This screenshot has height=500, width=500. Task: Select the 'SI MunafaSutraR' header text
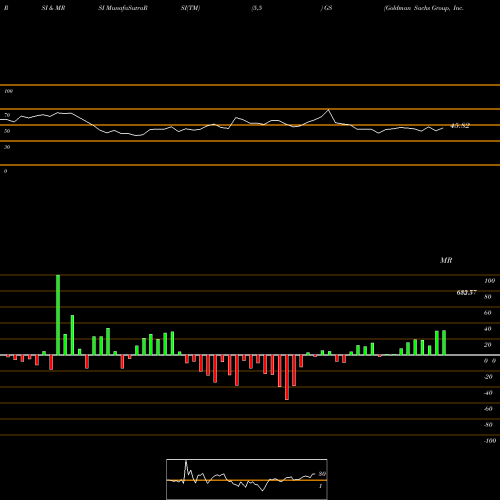tap(123, 8)
